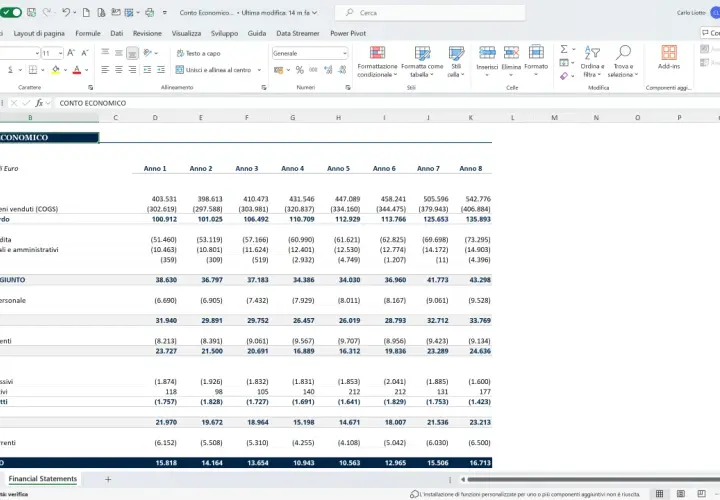
Task: Create a new blank document icon
Action: pyautogui.click(x=86, y=12)
